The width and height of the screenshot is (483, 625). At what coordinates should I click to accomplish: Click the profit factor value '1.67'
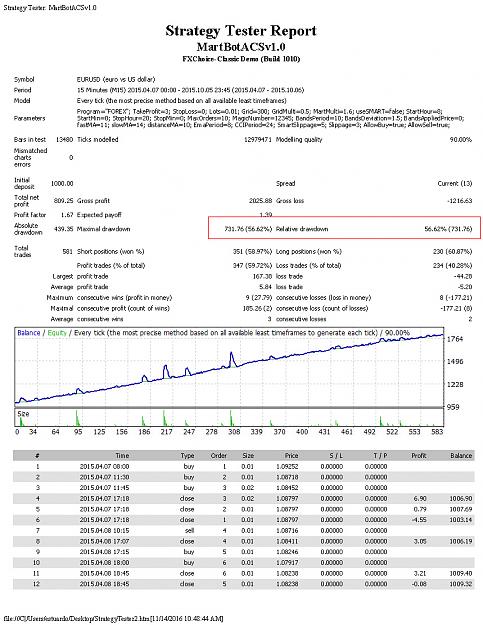(67, 214)
